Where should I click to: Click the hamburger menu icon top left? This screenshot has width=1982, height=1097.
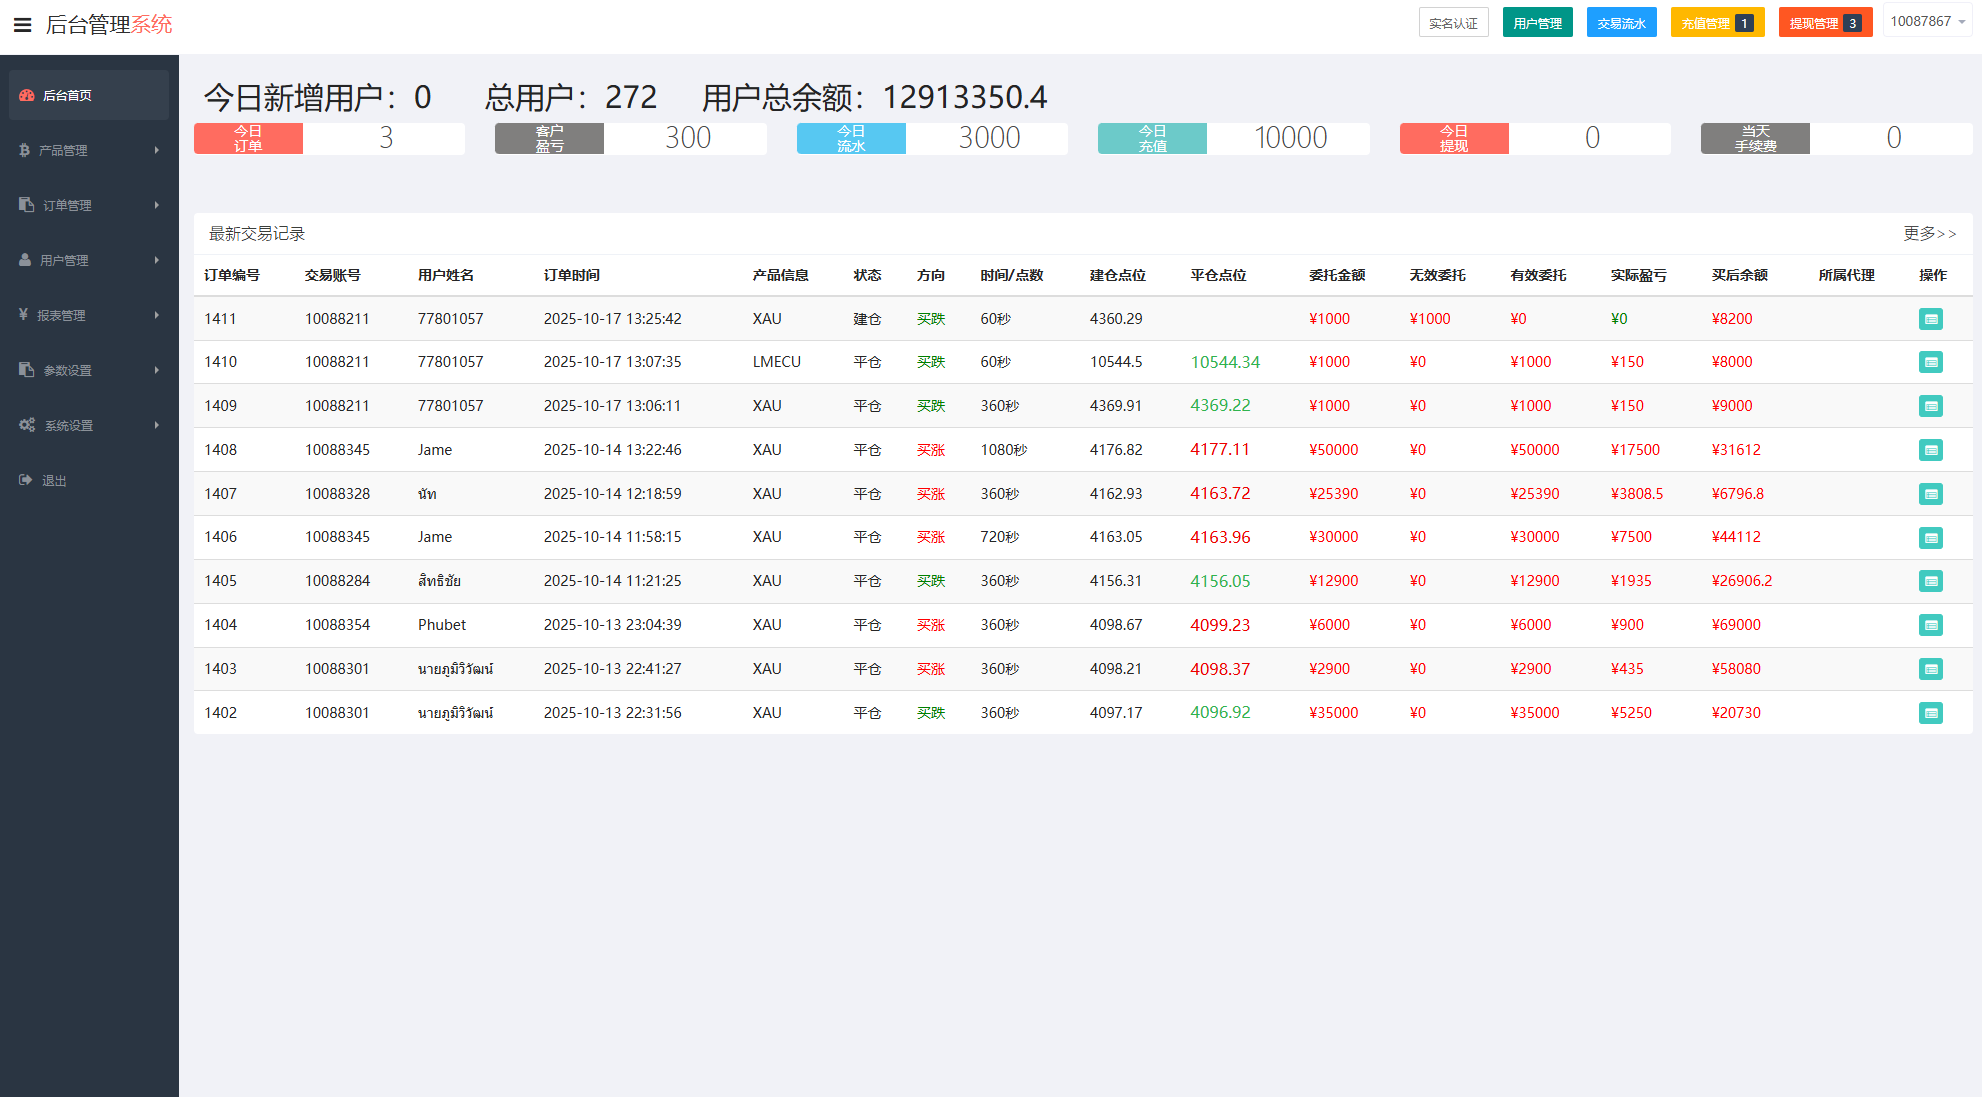point(22,24)
